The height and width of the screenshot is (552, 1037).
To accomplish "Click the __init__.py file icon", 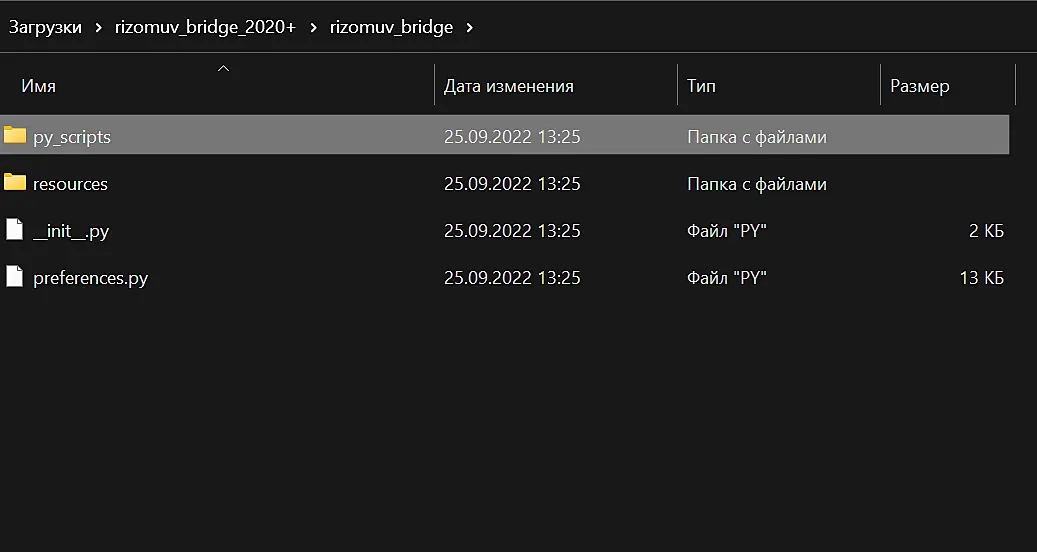I will pos(15,230).
